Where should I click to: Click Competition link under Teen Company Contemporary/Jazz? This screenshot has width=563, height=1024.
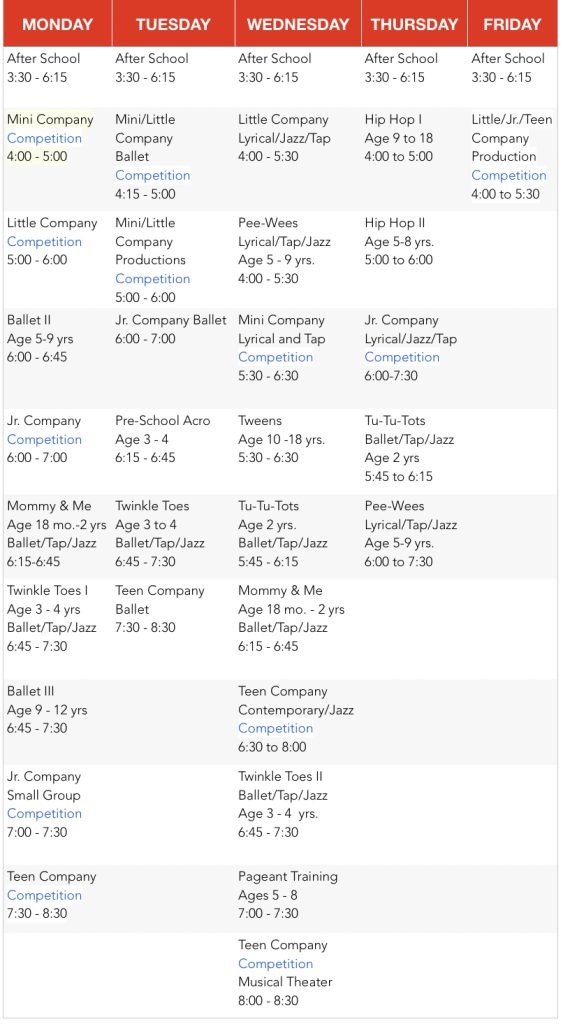pyautogui.click(x=276, y=728)
